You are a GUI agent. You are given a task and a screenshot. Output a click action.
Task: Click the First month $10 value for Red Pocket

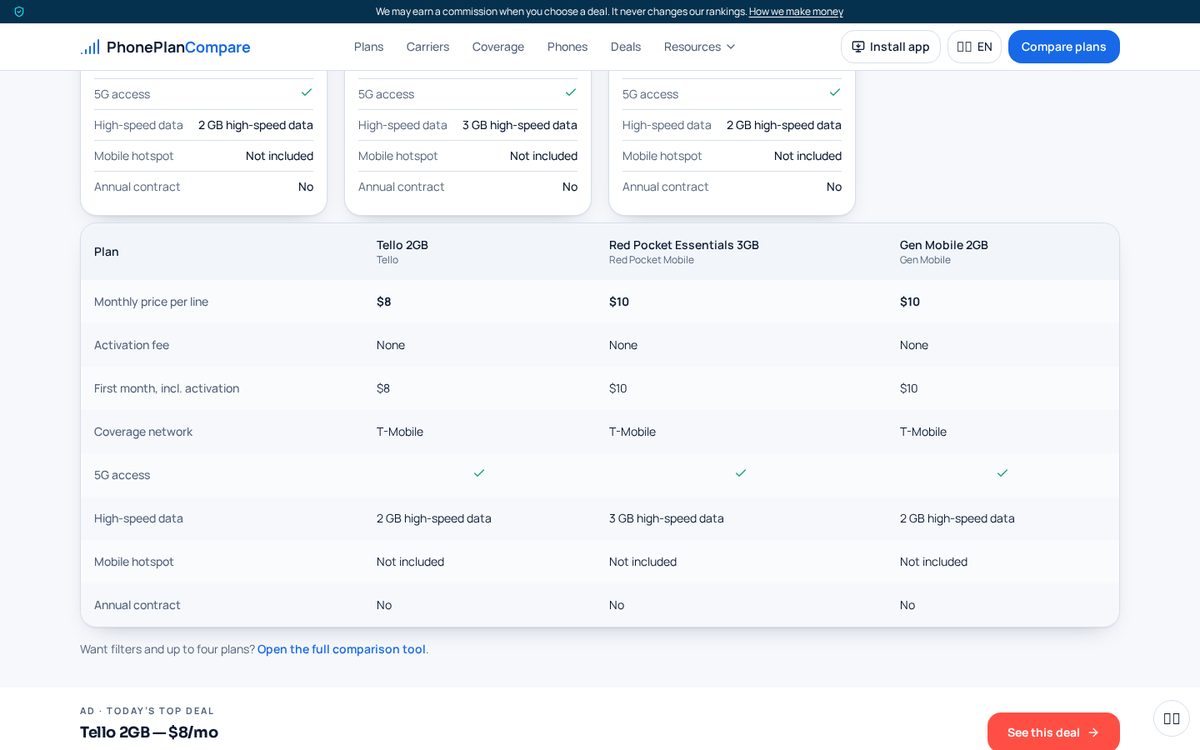click(618, 388)
